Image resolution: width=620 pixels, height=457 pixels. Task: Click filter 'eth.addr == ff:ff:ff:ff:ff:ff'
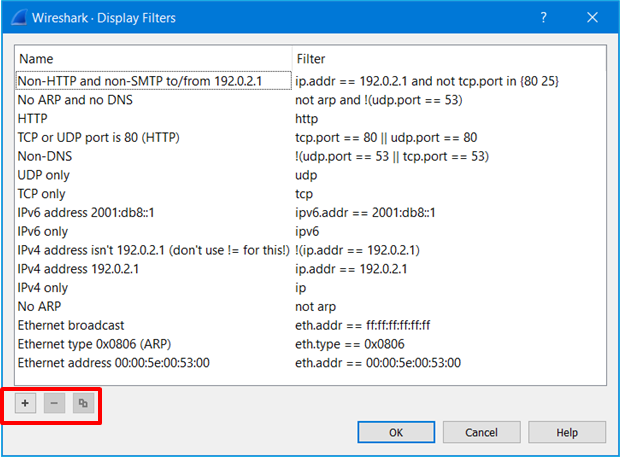(x=363, y=325)
